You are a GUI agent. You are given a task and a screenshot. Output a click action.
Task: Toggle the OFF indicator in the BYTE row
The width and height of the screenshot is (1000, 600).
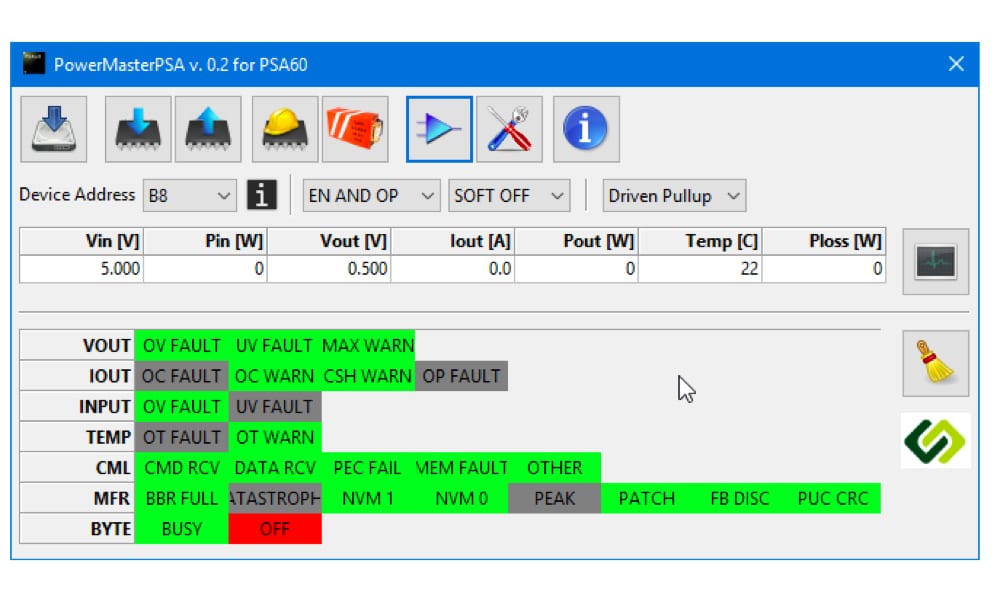(276, 529)
